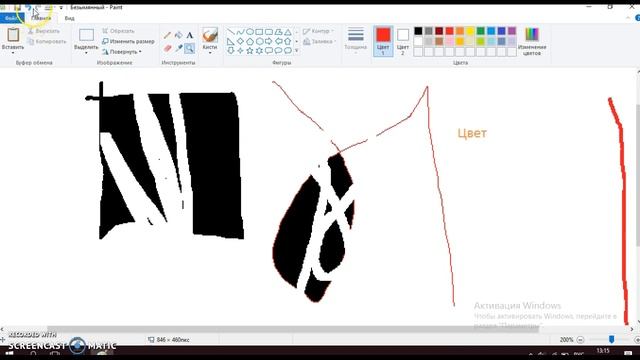Choose the Rounded rectangle shape
This screenshot has height=360, width=640.
point(269,32)
